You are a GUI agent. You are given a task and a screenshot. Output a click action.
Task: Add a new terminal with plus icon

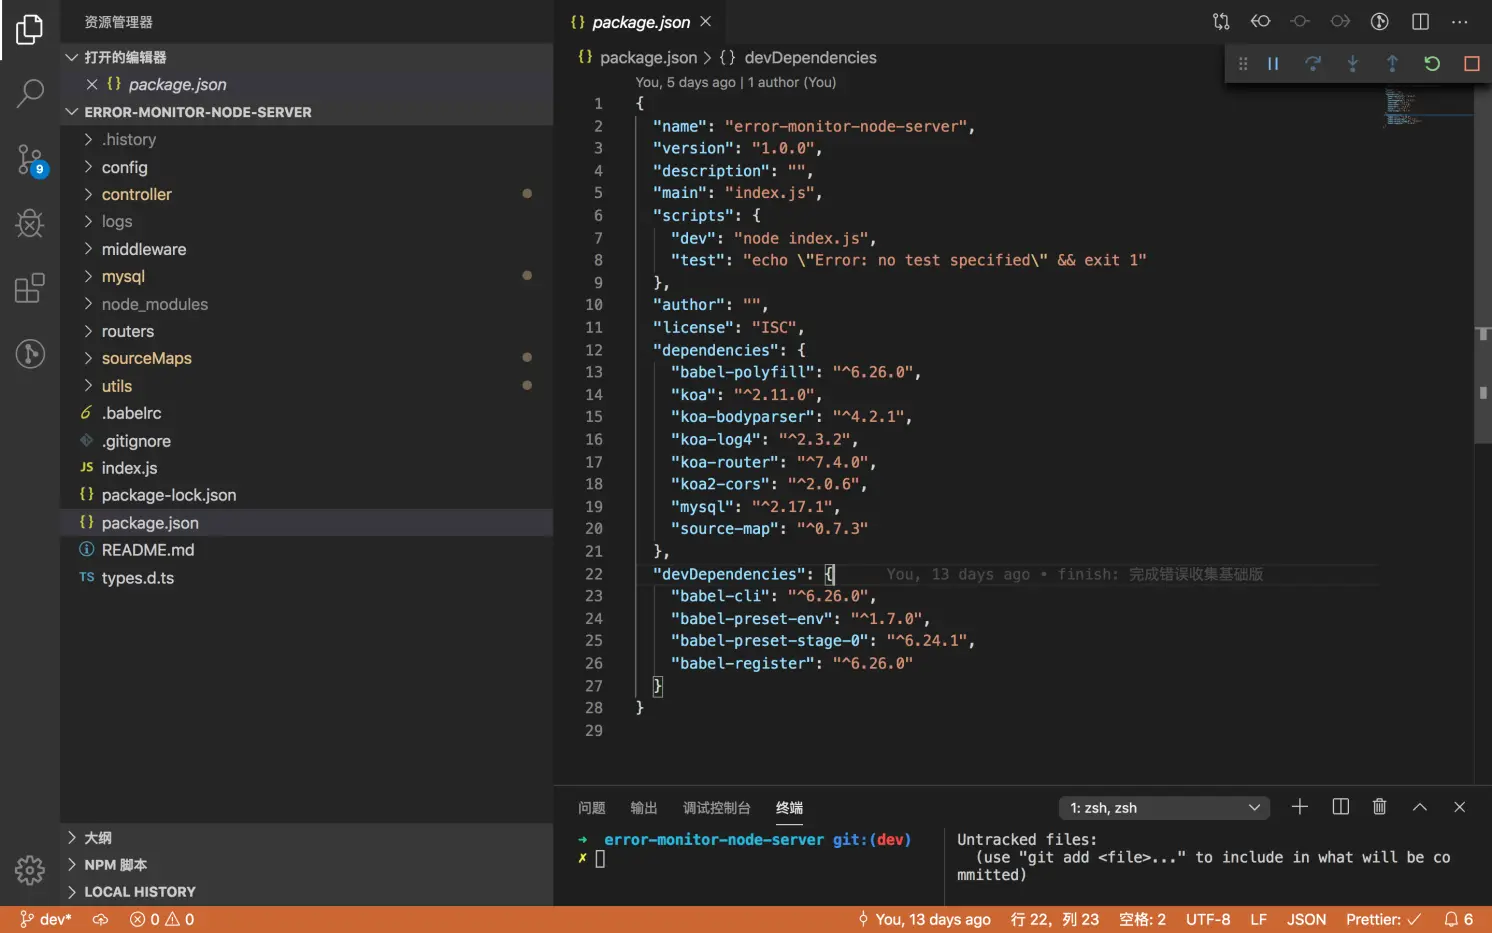click(1299, 807)
